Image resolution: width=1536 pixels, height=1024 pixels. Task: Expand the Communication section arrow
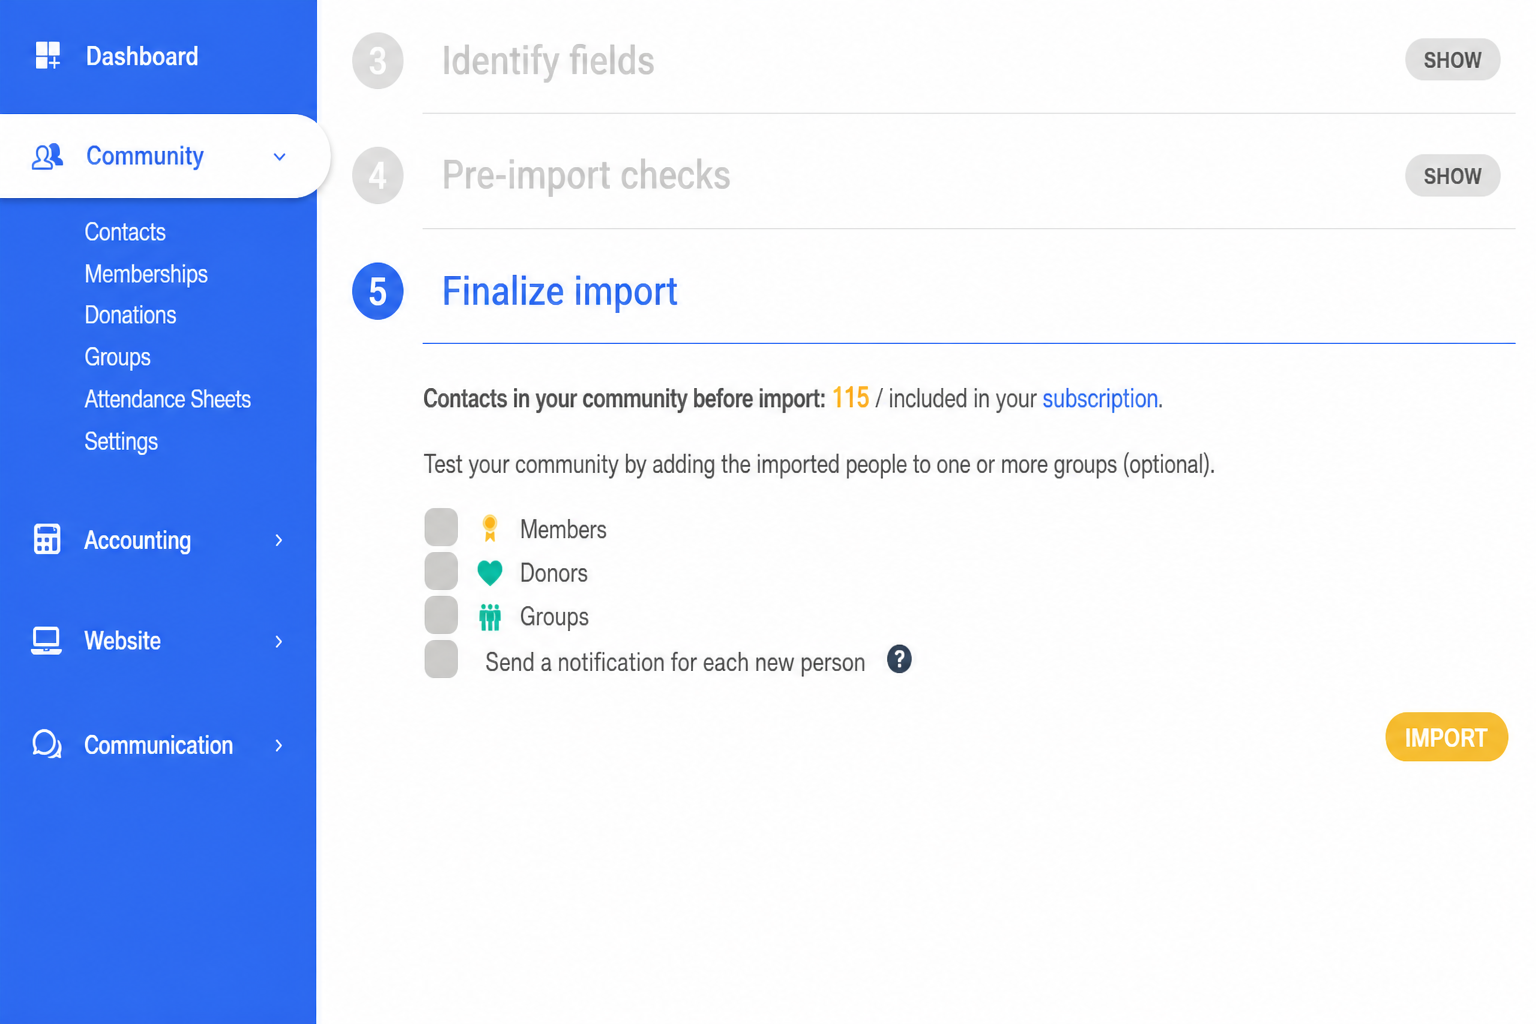(x=279, y=745)
